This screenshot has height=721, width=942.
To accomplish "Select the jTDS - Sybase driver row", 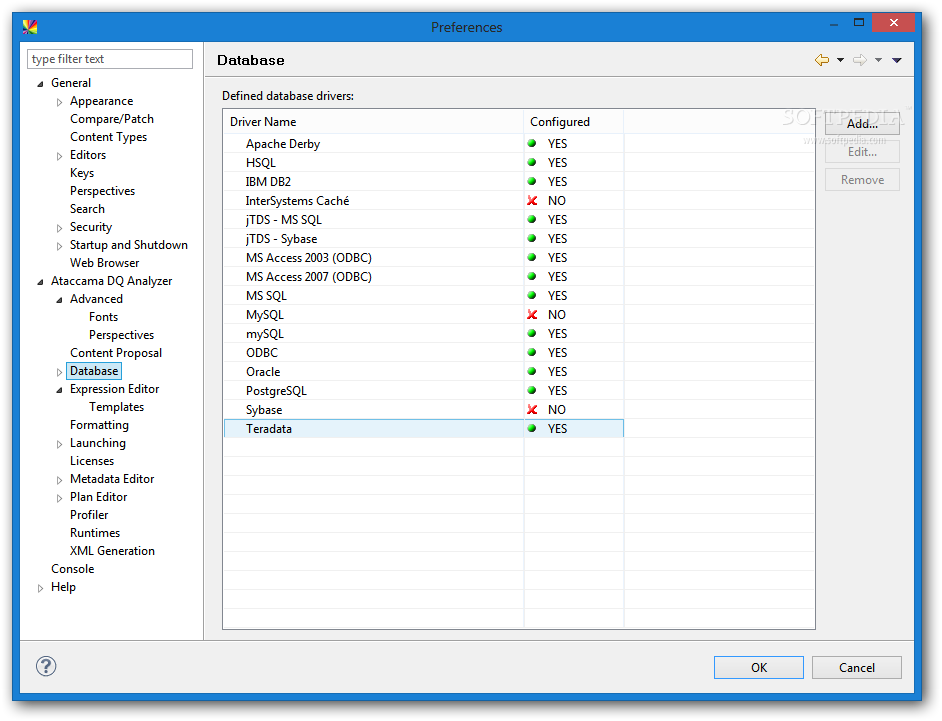I will coord(424,239).
